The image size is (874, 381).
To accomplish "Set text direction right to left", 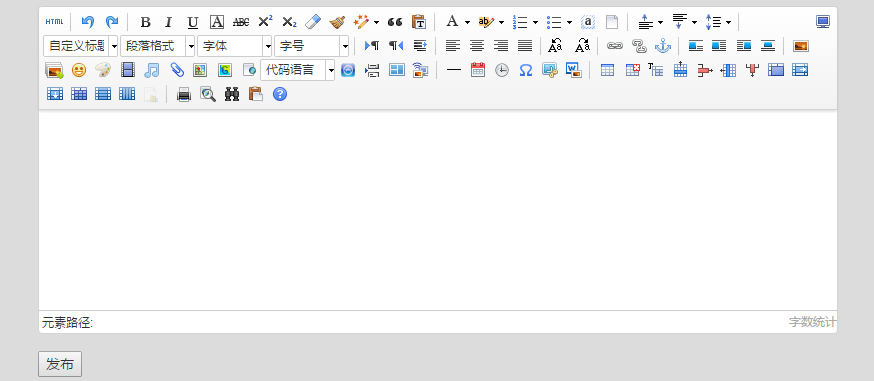I will [x=396, y=46].
